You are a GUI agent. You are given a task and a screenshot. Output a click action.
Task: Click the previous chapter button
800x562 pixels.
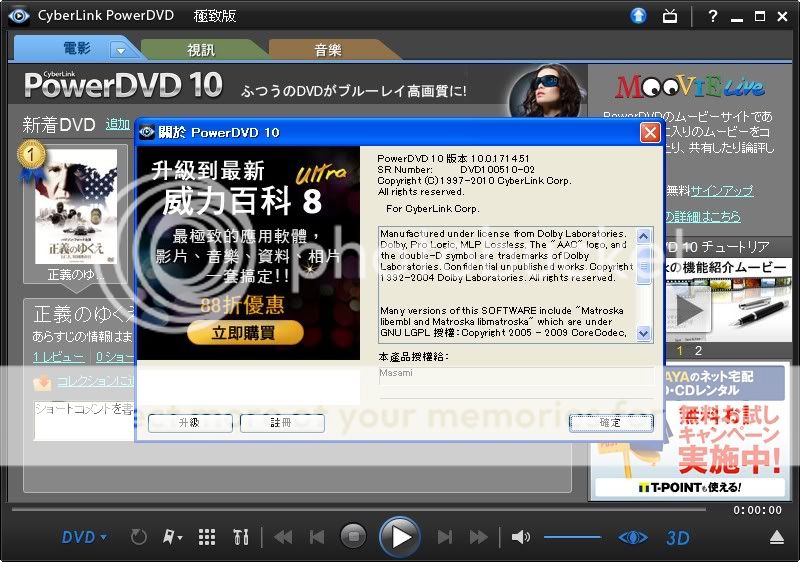click(x=317, y=537)
